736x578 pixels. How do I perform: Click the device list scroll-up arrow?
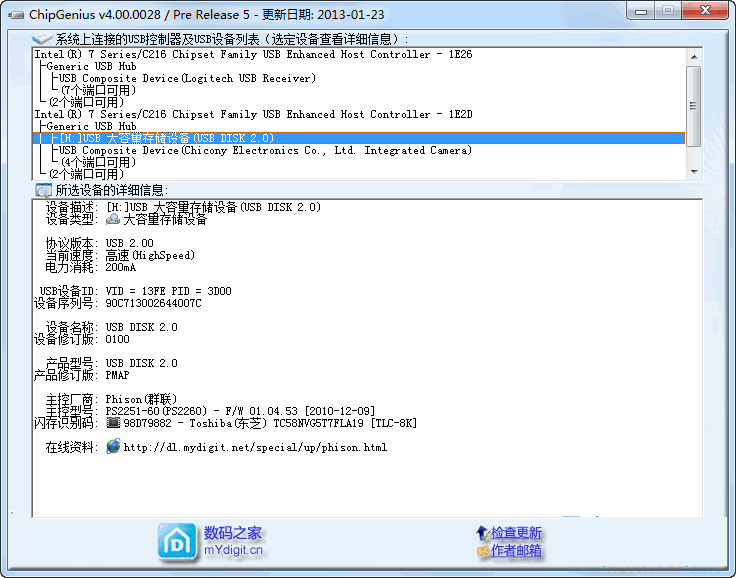click(x=694, y=57)
